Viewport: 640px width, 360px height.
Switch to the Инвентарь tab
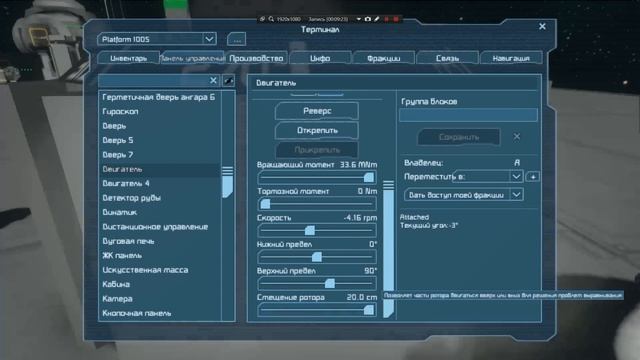pyautogui.click(x=129, y=58)
